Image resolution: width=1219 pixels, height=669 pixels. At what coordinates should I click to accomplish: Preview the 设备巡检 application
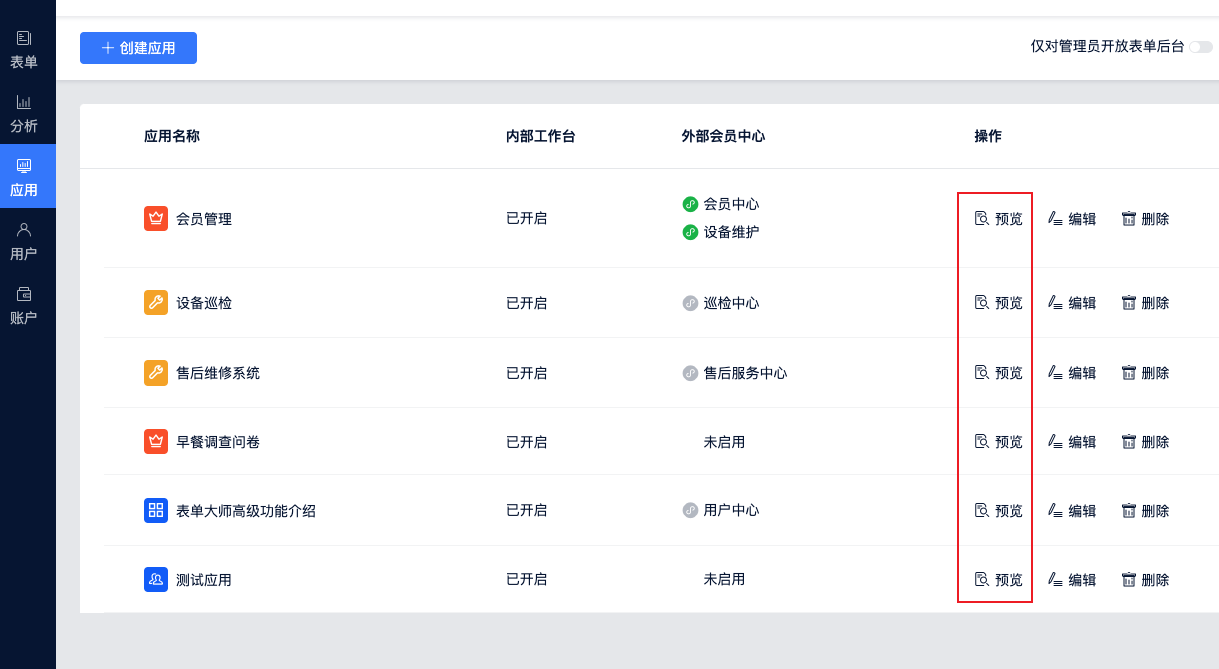pyautogui.click(x=998, y=303)
